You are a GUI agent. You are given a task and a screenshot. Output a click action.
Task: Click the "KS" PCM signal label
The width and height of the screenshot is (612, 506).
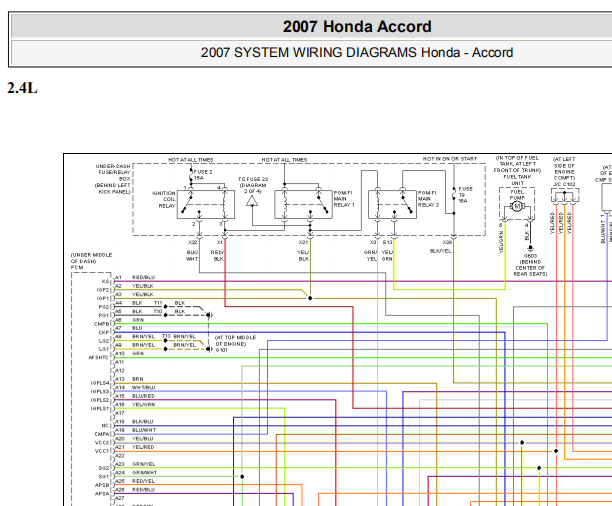pos(105,282)
